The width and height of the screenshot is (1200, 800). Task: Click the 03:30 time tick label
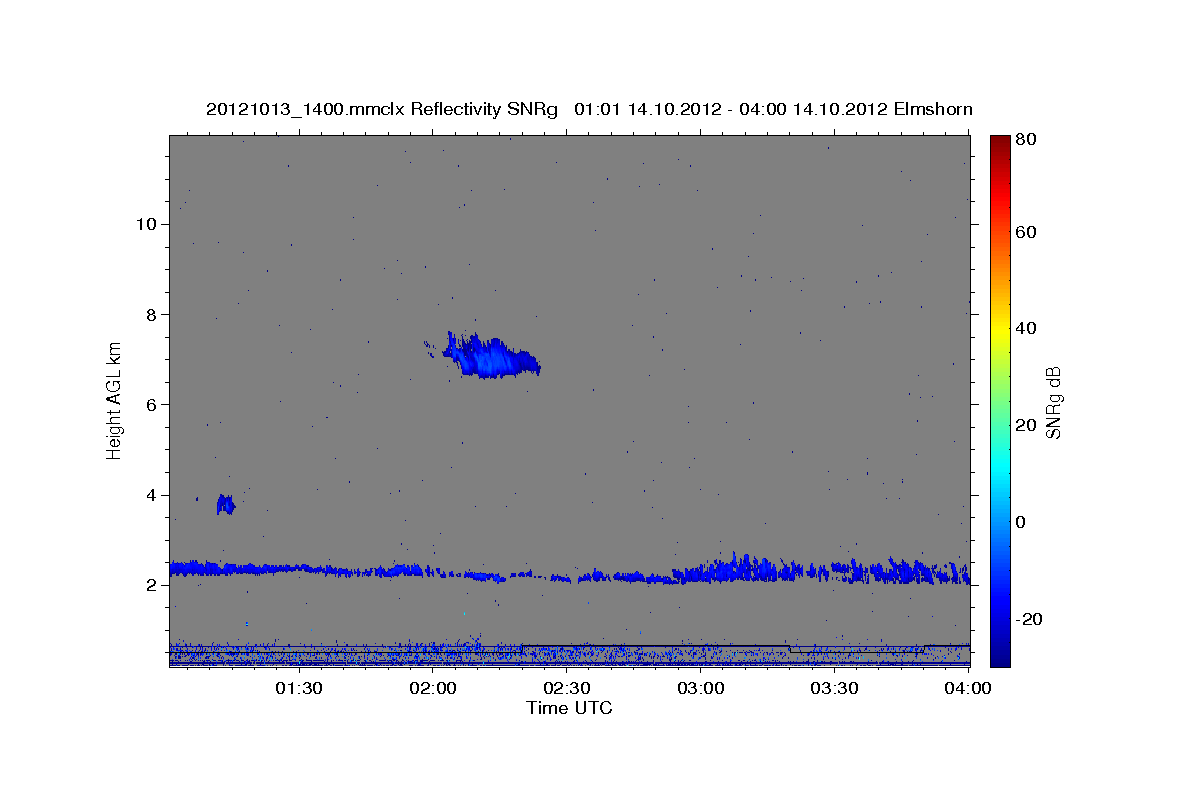[834, 688]
